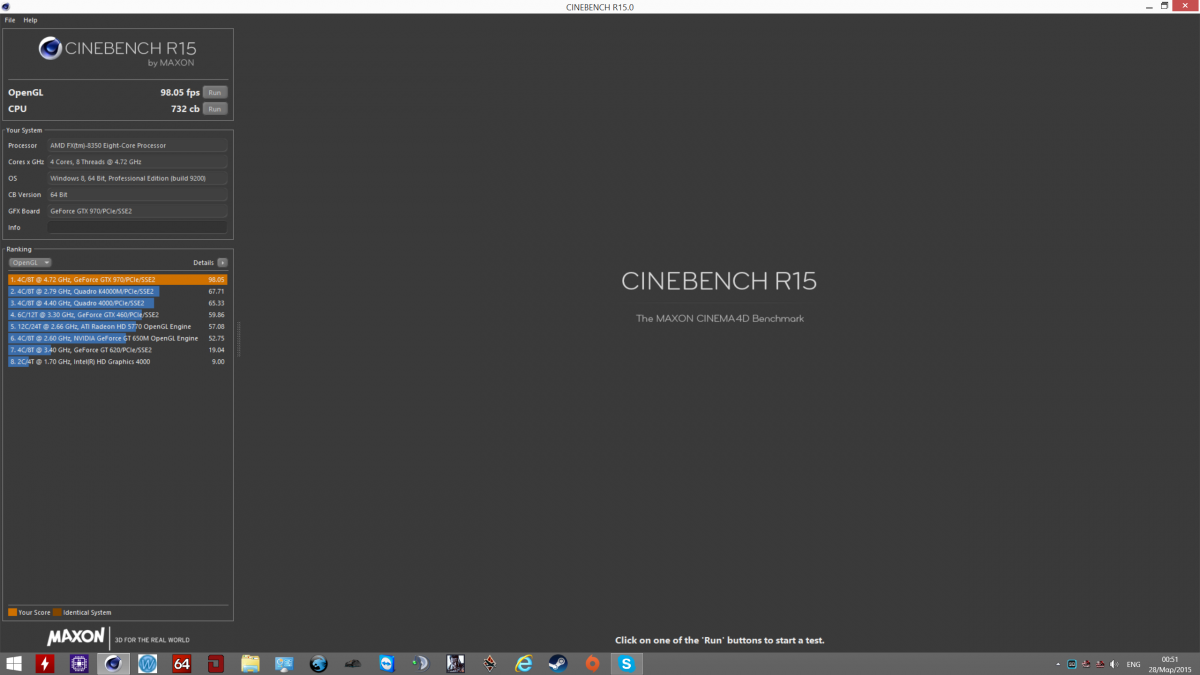Click the teal-bordered system tray icon
Screen dimensions: 1200x675
[x=1072, y=664]
